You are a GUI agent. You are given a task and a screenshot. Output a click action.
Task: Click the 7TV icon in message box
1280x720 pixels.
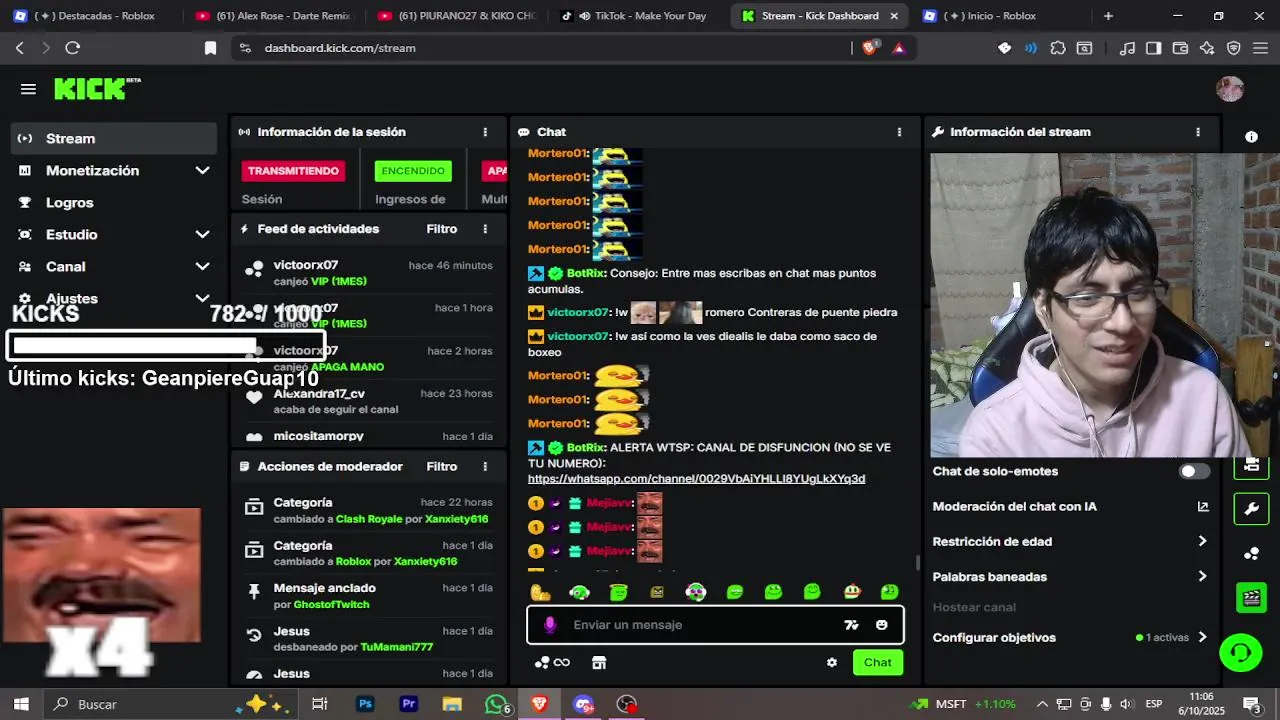851,625
